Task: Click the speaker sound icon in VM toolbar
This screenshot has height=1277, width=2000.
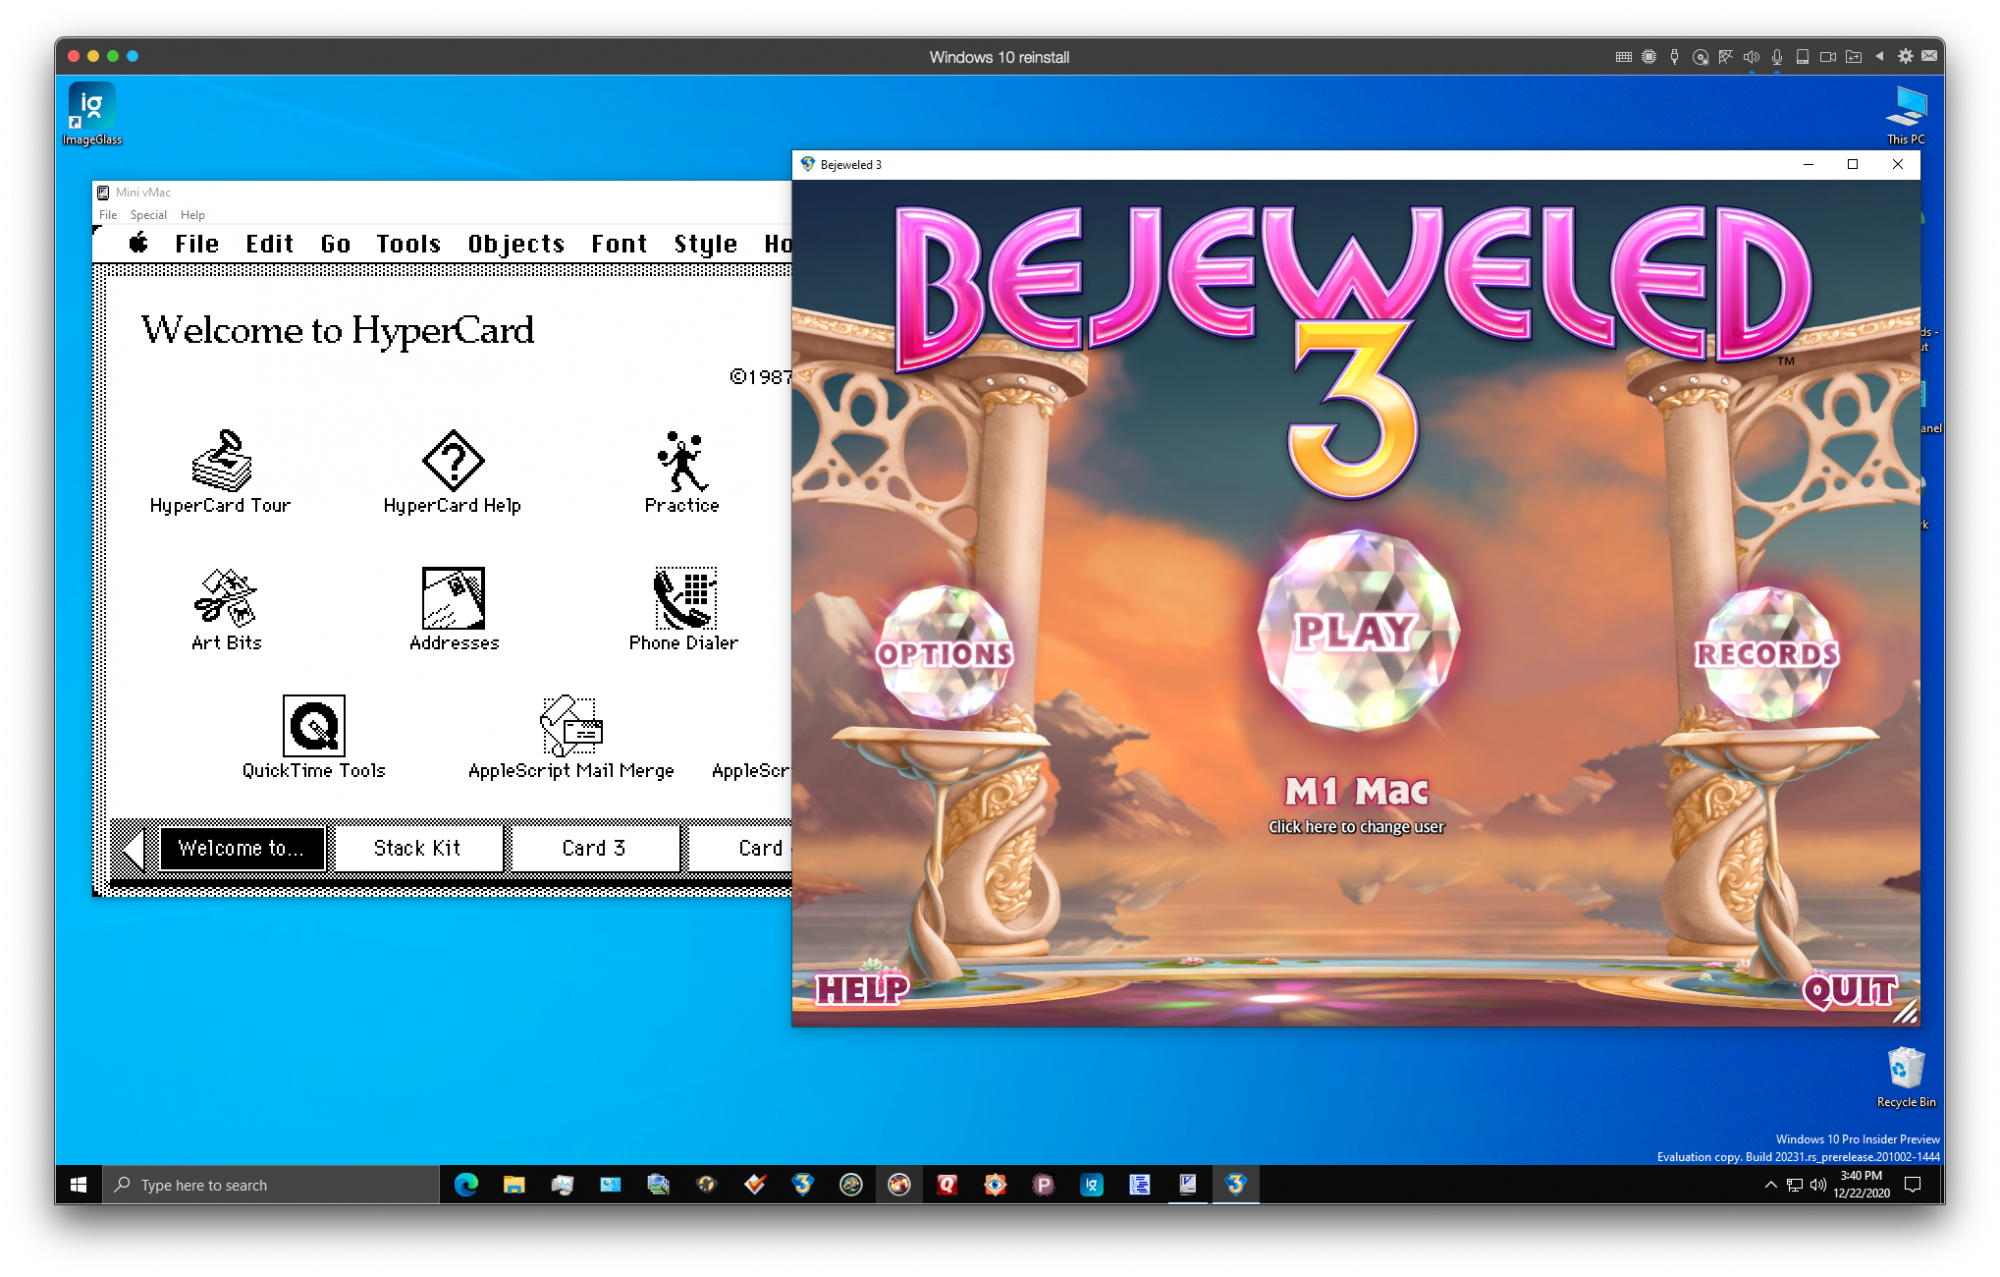Action: (x=1751, y=57)
